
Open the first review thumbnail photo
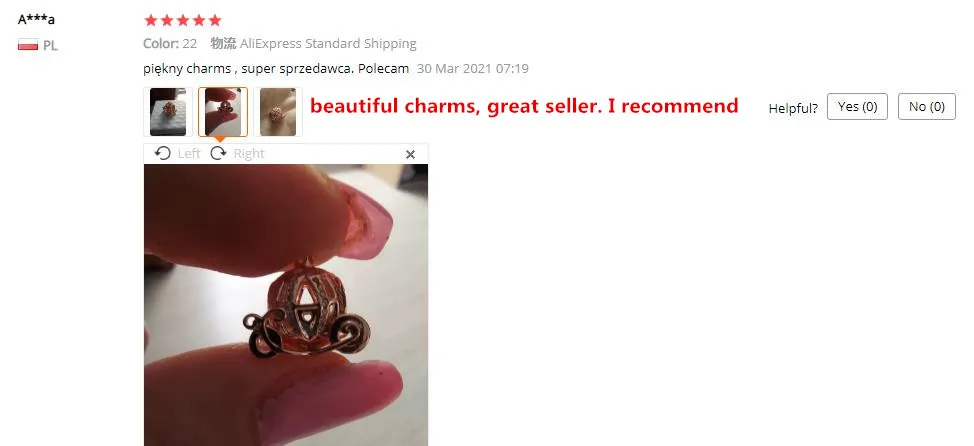coord(168,112)
